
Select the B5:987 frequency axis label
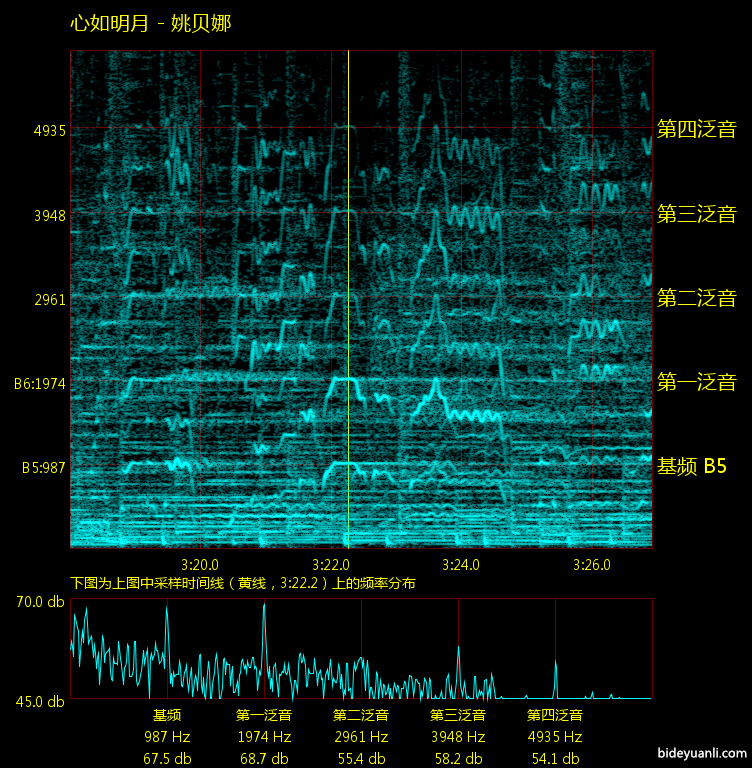coord(40,467)
